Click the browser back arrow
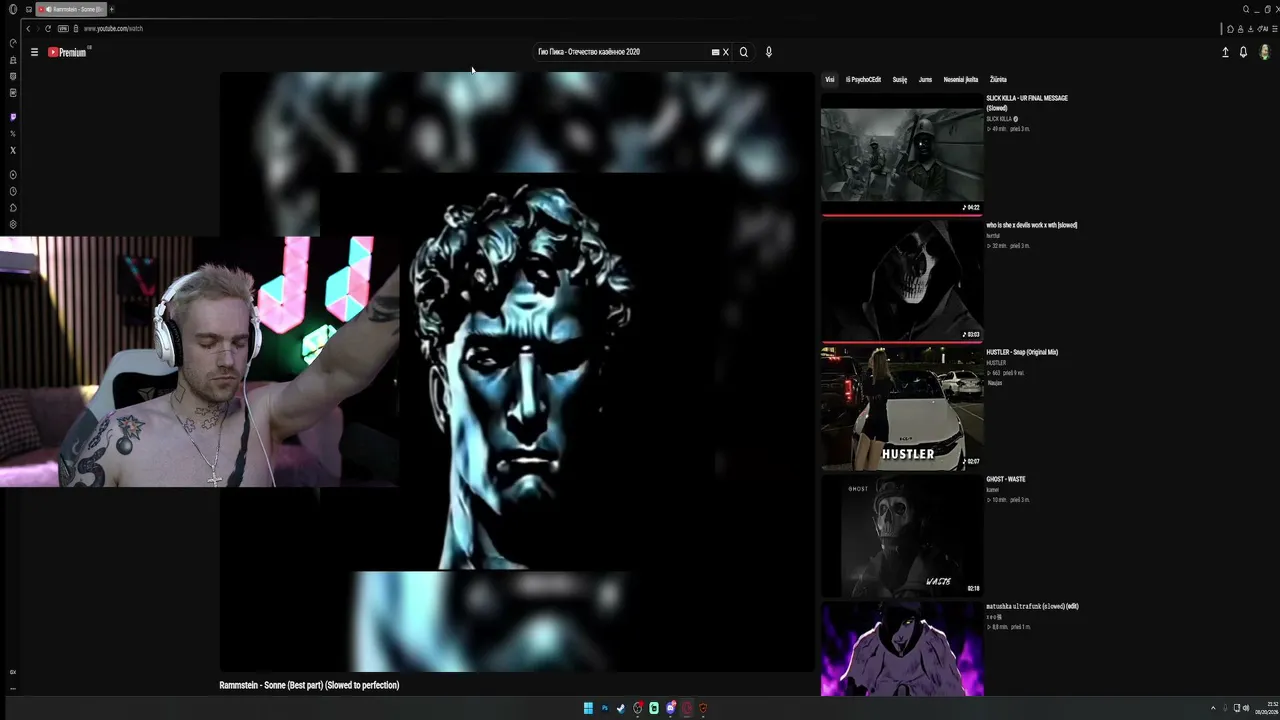Screen dimensions: 1280x720 [x=28, y=29]
